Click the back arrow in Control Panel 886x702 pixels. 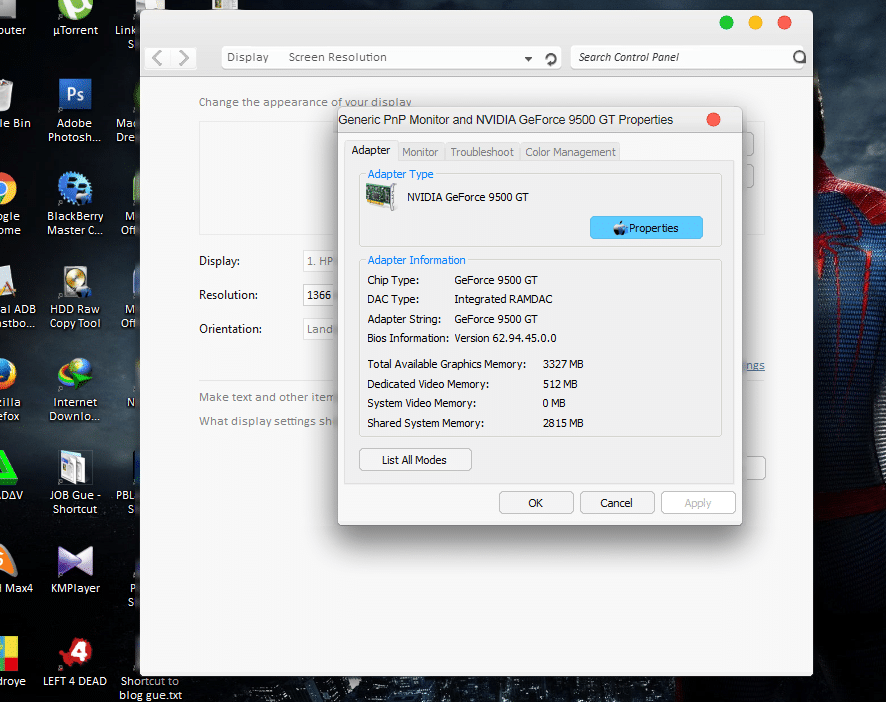pyautogui.click(x=158, y=58)
